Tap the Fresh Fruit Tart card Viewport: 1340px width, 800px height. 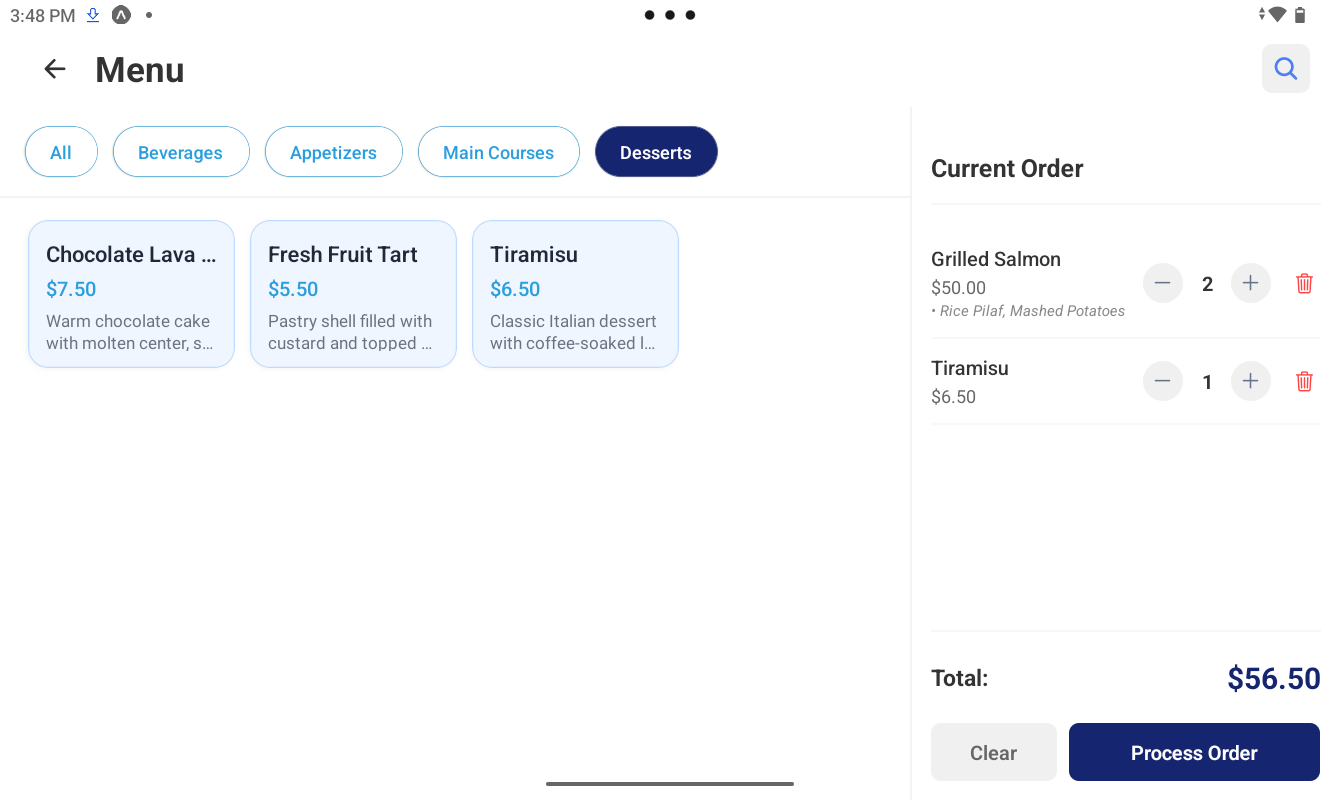(353, 294)
